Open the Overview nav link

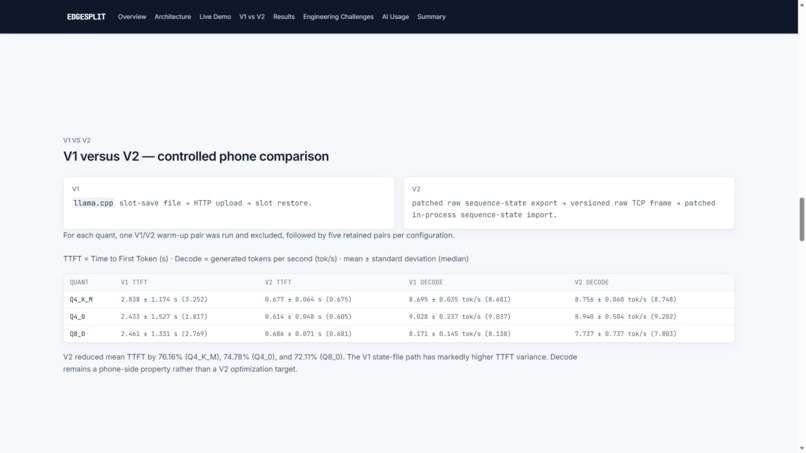coord(132,17)
